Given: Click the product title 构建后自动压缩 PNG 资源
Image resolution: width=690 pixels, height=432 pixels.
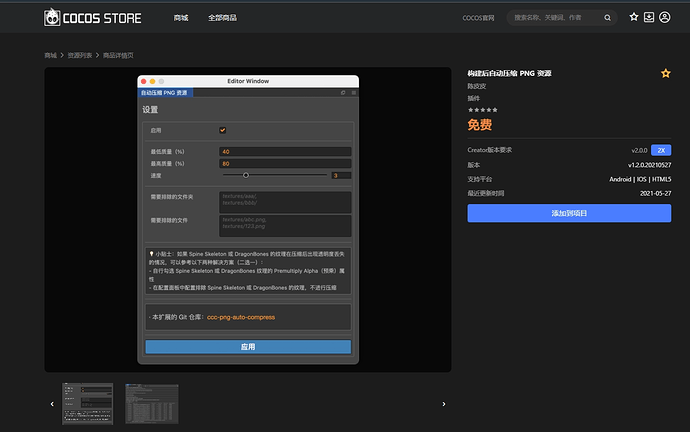Looking at the screenshot, I should 509,73.
